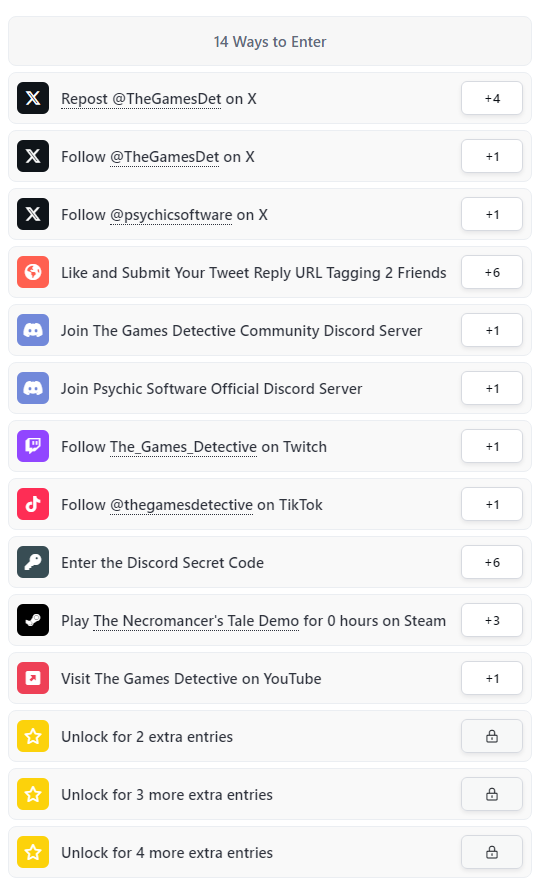This screenshot has width=540, height=884.
Task: Click the 14 Ways to Enter header
Action: coord(270,42)
